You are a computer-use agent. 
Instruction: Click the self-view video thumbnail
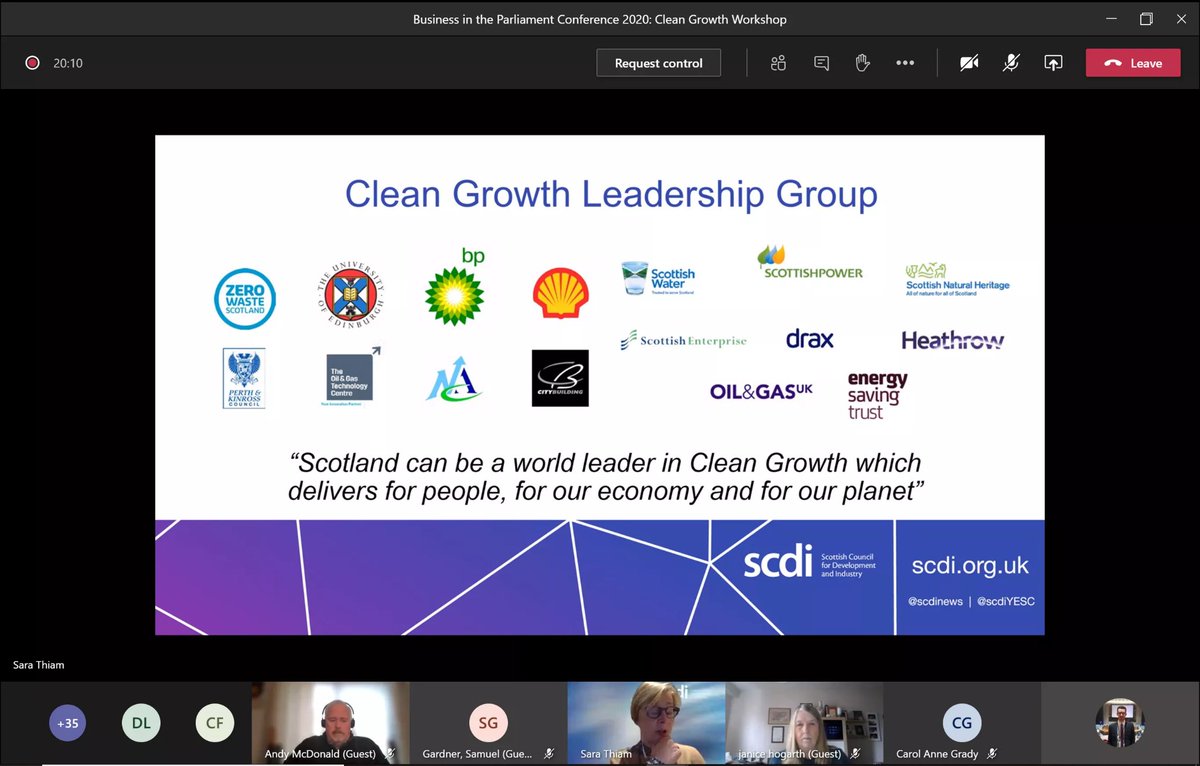[1119, 723]
